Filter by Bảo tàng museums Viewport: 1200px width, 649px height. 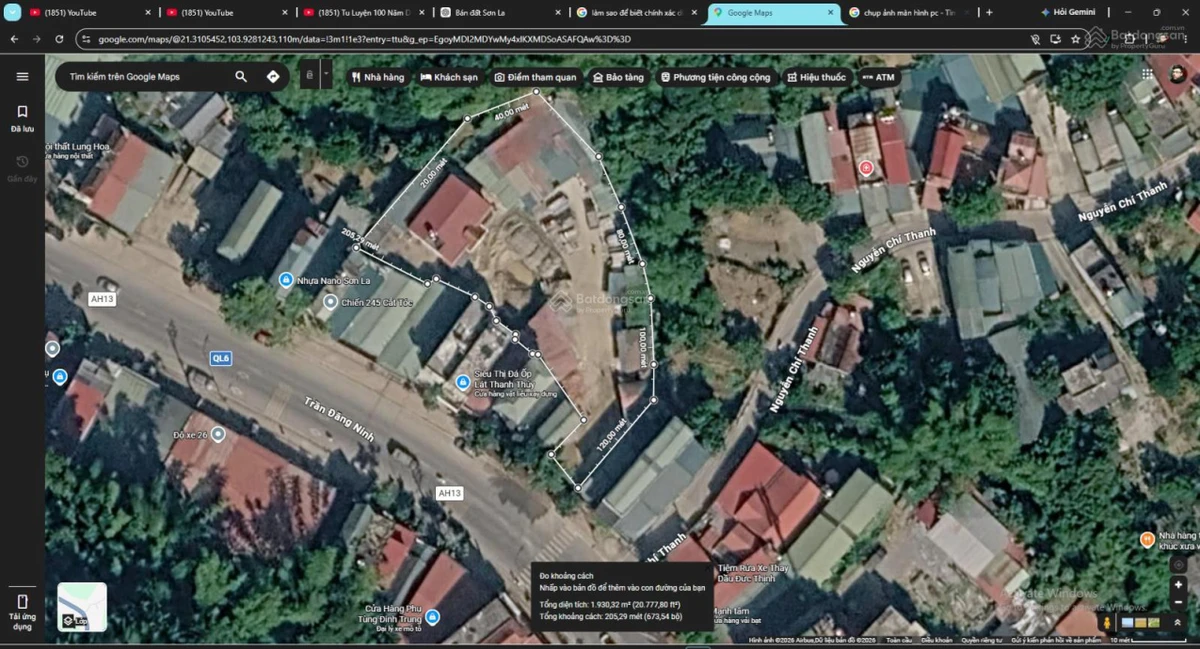[x=618, y=77]
